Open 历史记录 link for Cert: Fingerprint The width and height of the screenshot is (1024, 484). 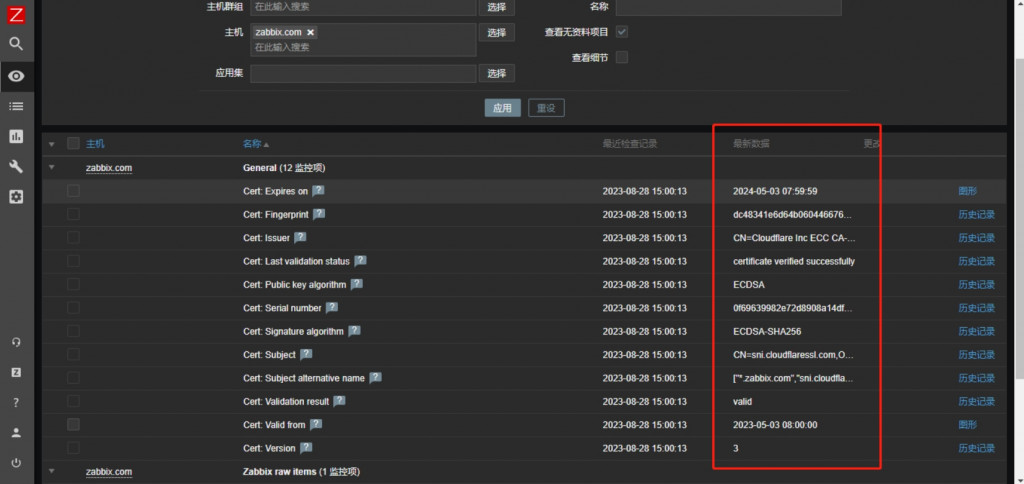(x=976, y=214)
